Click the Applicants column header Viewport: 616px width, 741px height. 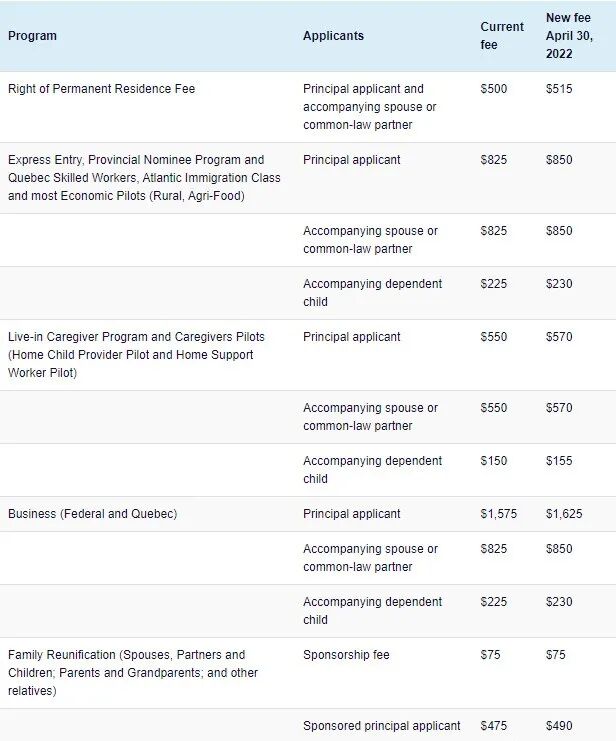click(x=333, y=36)
